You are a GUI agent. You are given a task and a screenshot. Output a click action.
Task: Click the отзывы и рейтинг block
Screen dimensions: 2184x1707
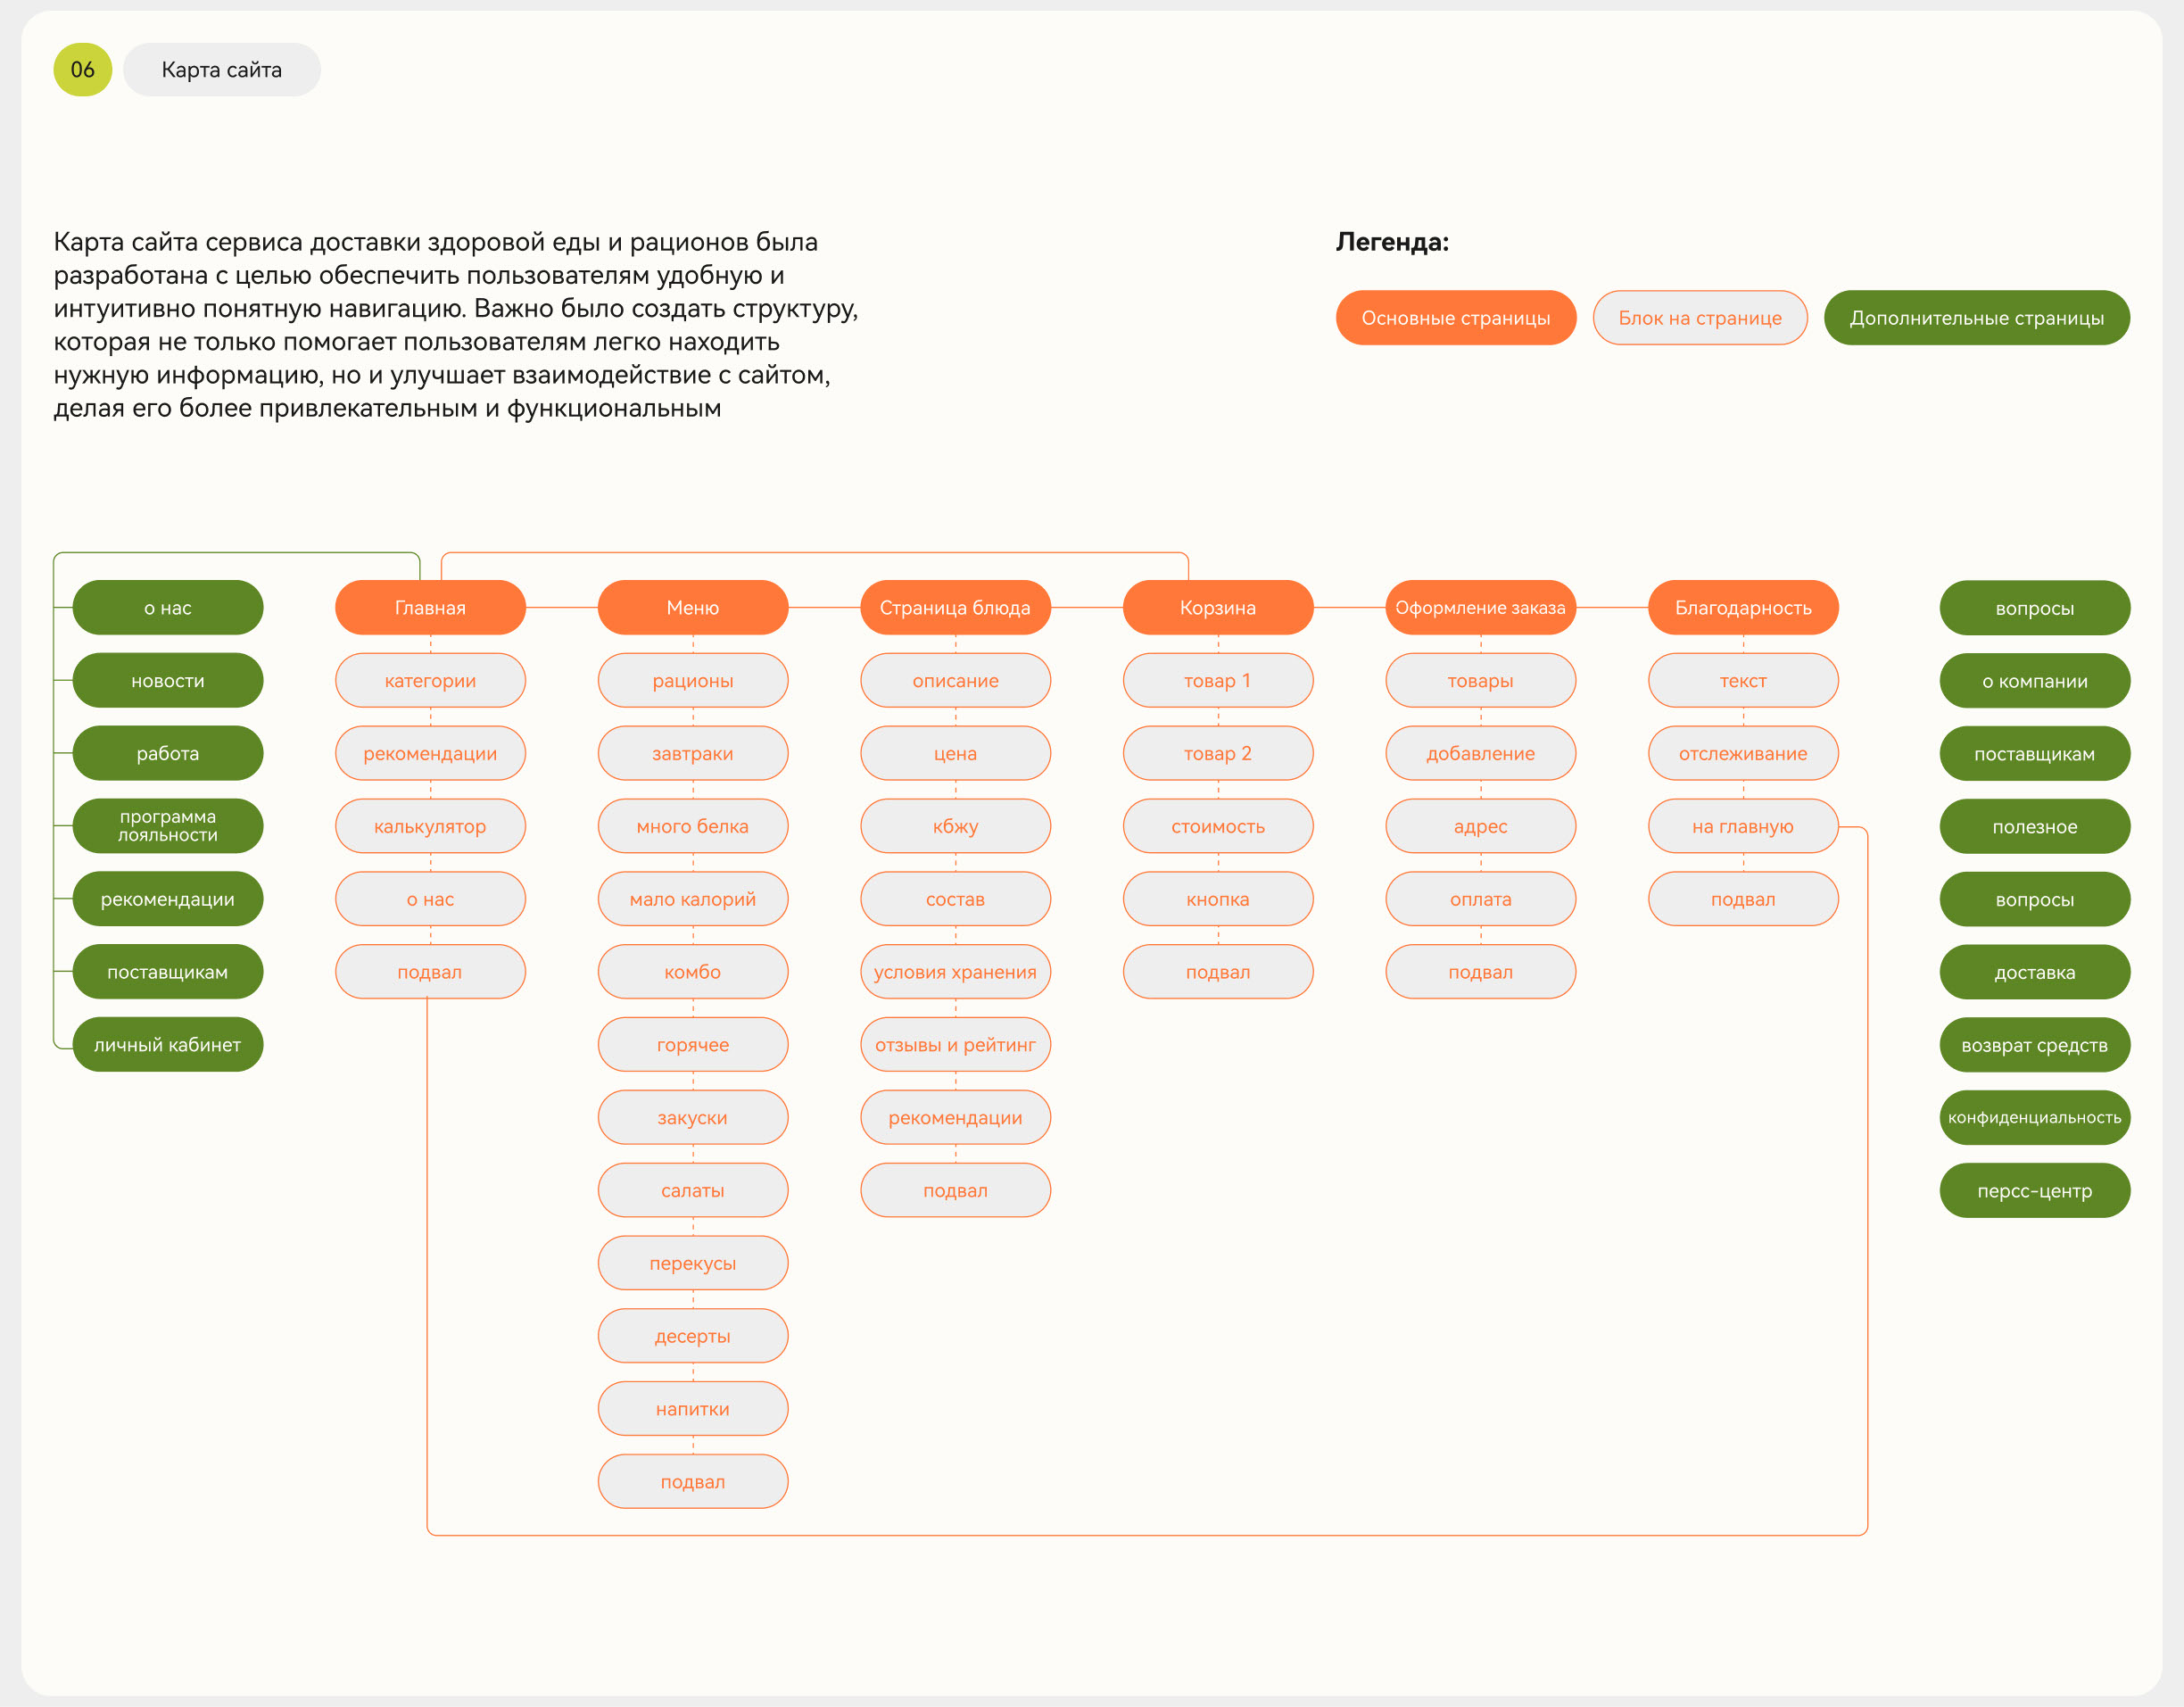955,1044
